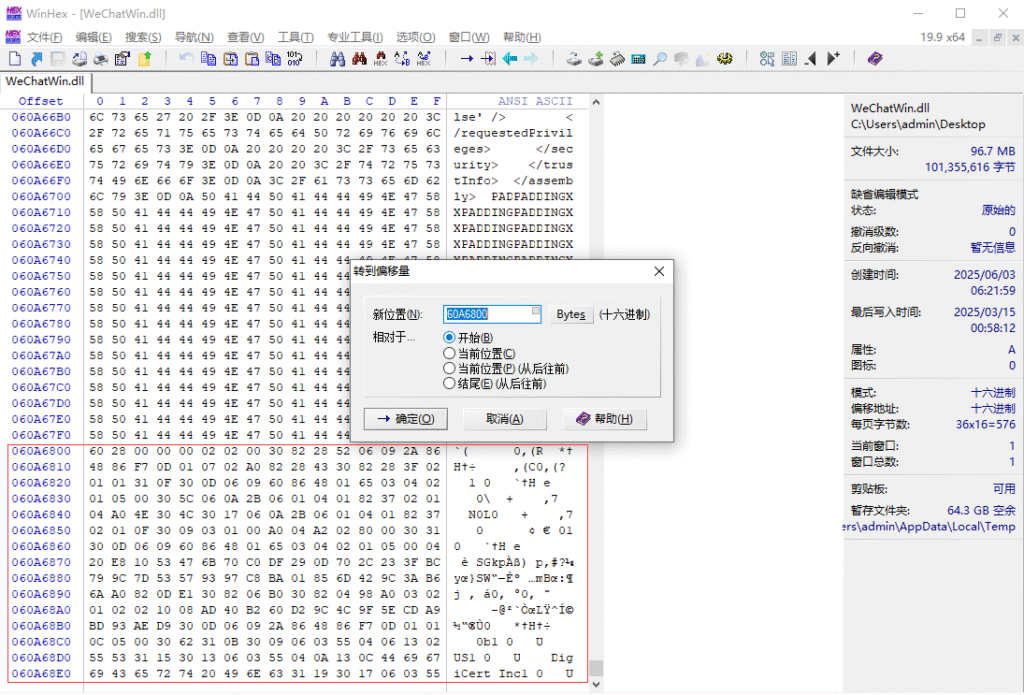Click the 取消(A) cancel button
The image size is (1024, 695).
(505, 419)
